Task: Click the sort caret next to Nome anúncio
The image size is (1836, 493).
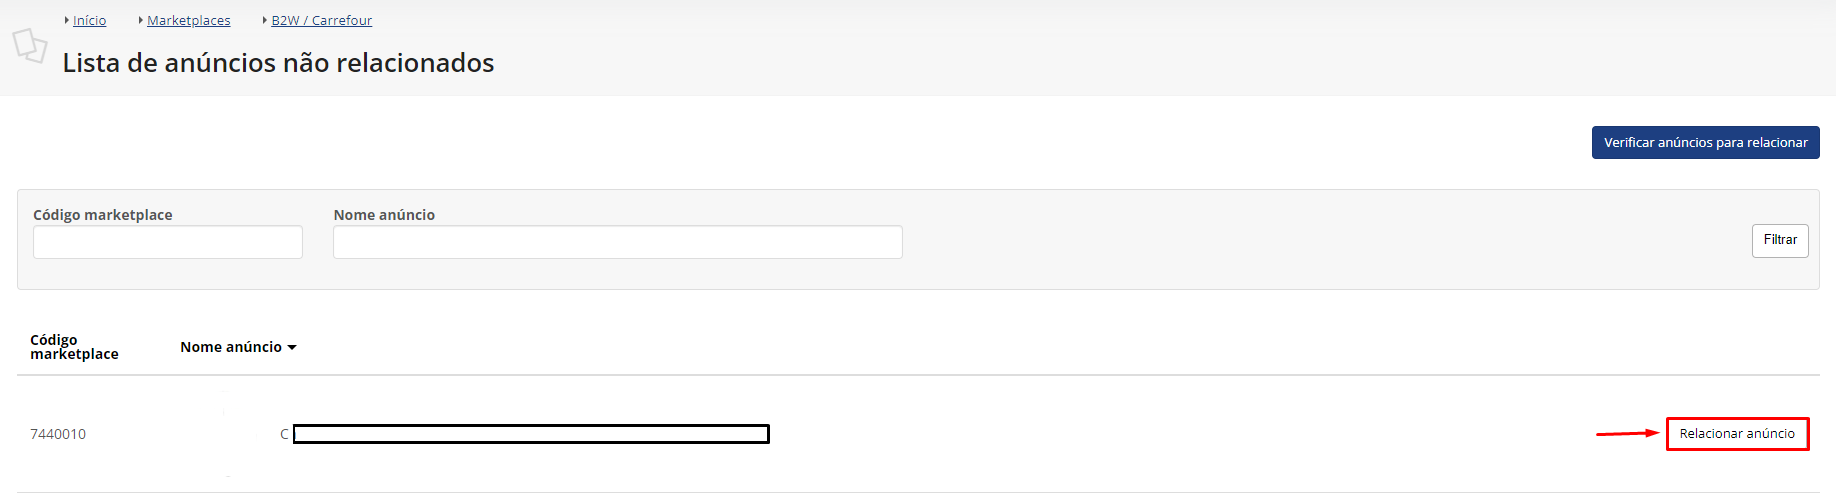Action: tap(292, 348)
